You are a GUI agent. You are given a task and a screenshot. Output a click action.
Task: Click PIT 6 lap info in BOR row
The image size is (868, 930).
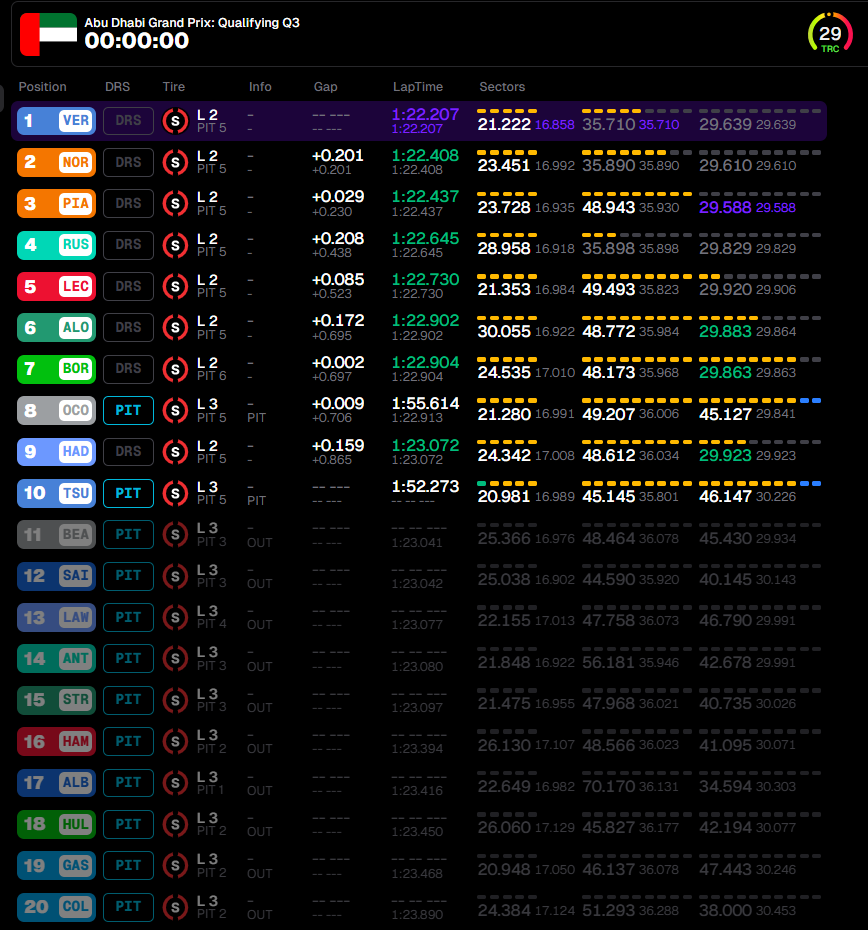[211, 376]
